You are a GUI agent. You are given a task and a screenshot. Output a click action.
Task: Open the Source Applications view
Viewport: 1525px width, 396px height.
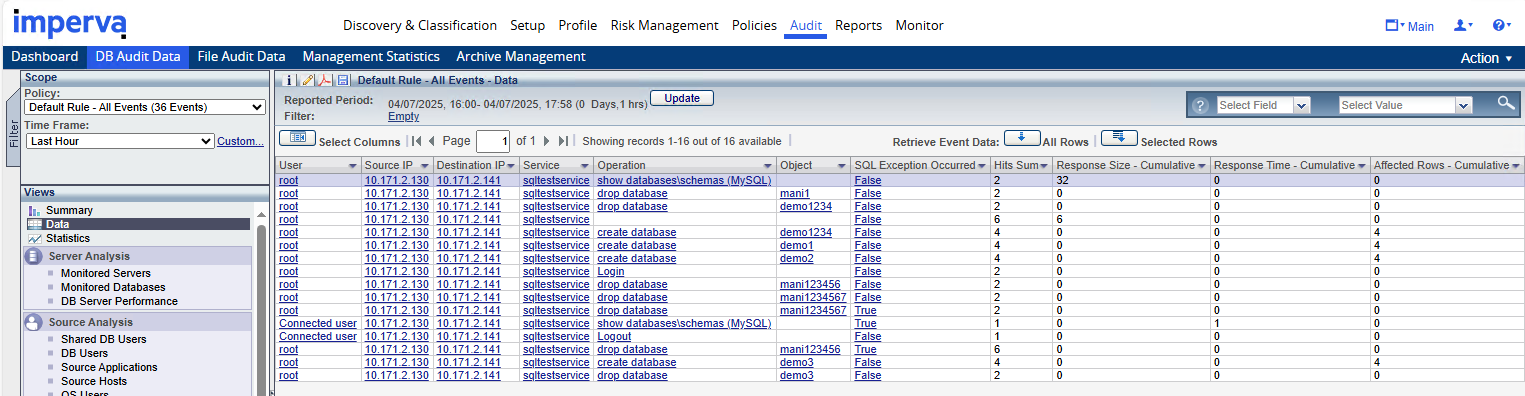point(109,367)
